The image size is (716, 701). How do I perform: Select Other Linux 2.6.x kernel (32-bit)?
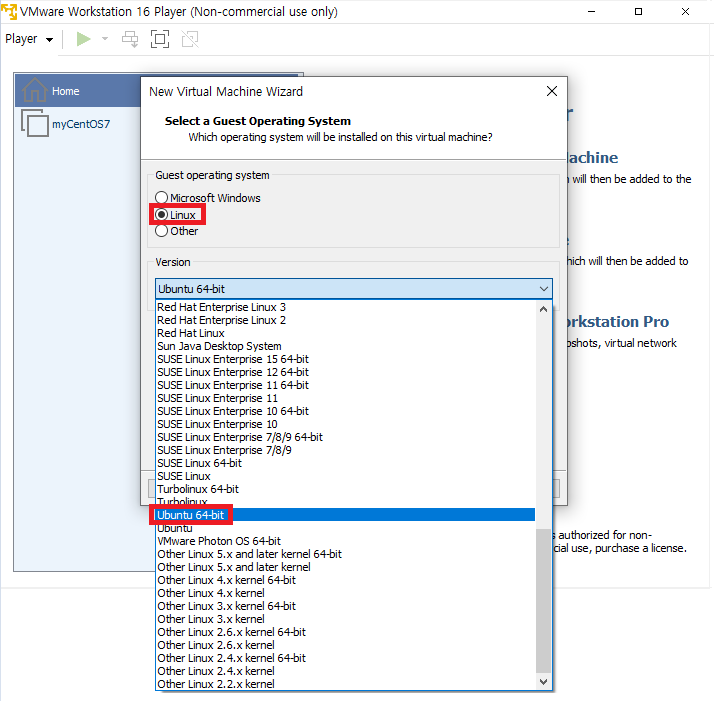[346, 645]
